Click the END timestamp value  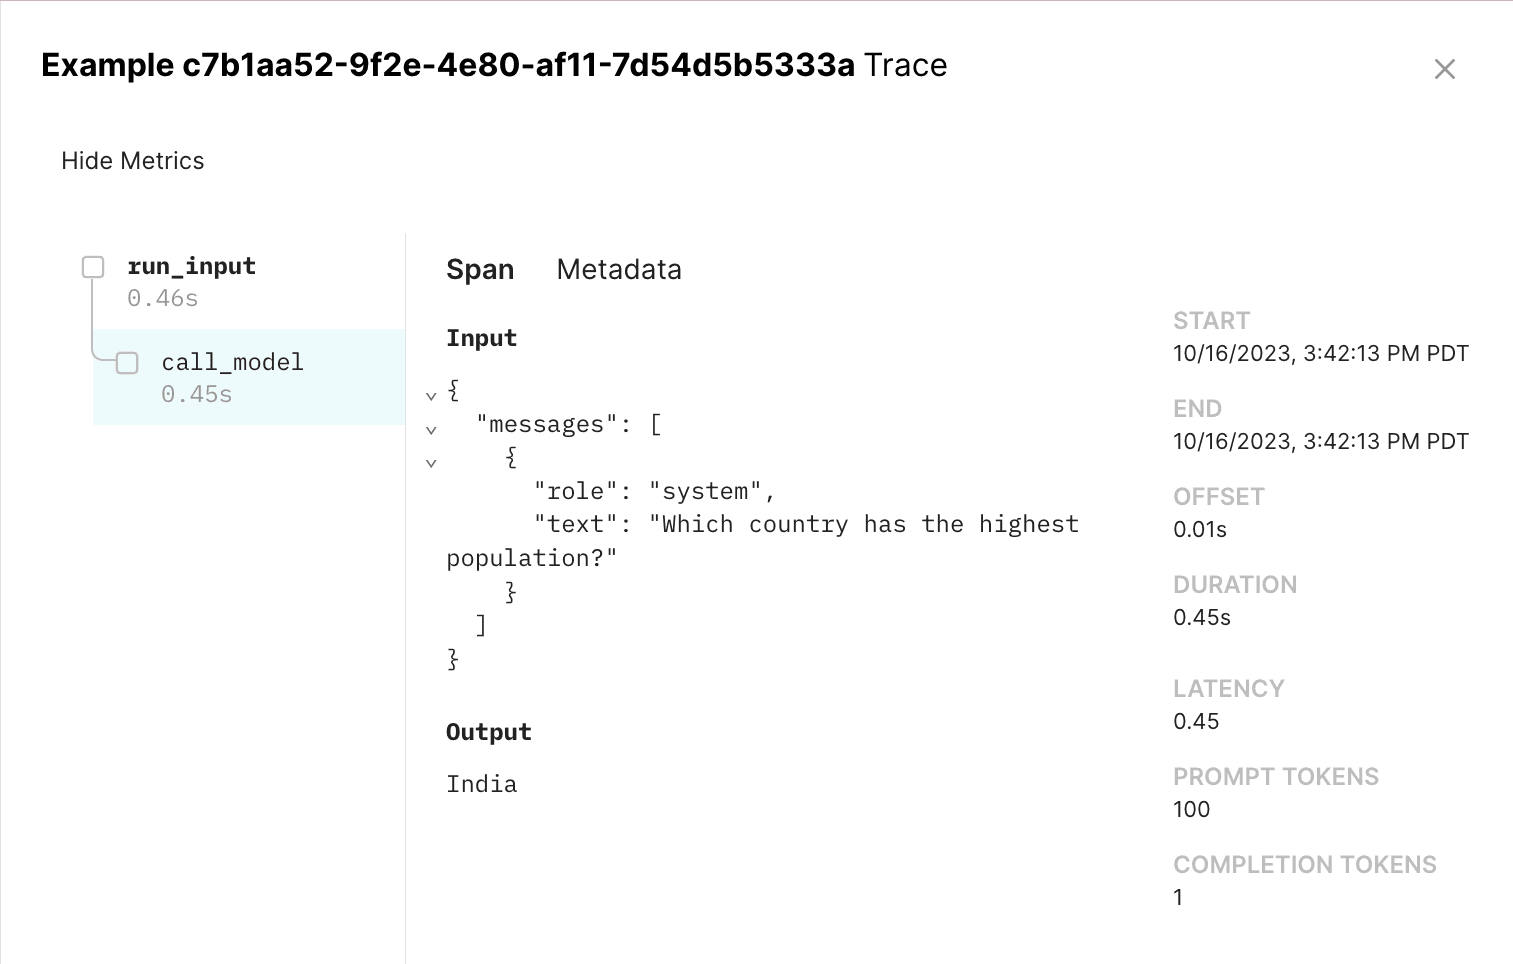click(x=1320, y=442)
